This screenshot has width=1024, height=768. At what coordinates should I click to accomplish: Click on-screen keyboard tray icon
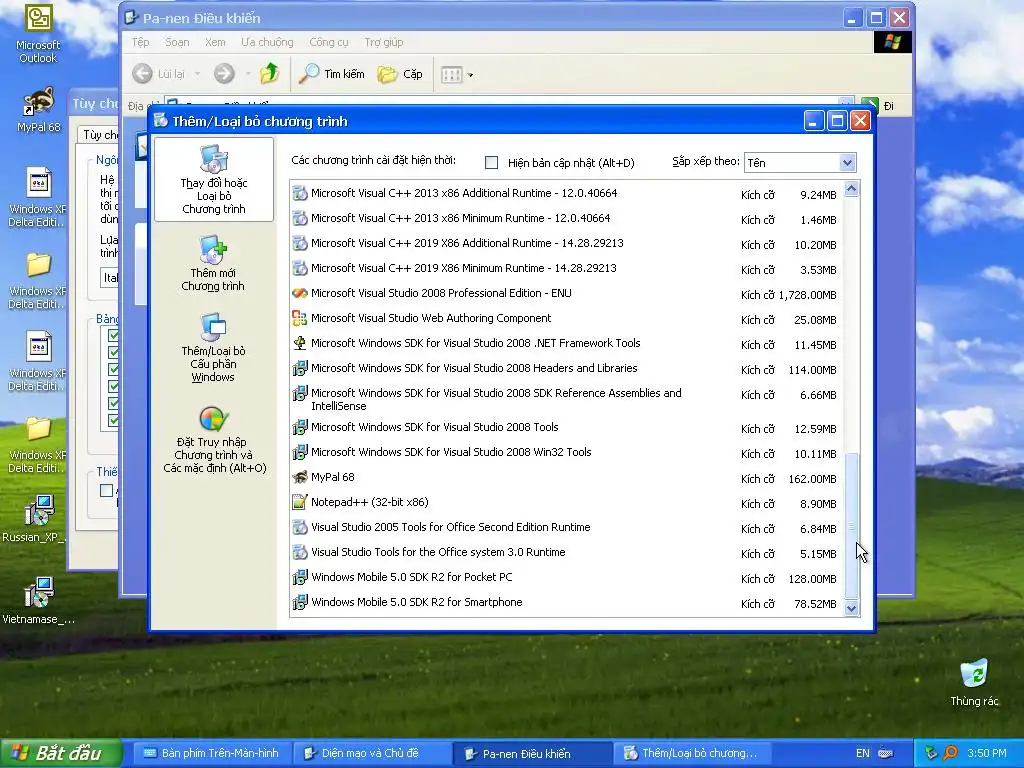[886, 753]
